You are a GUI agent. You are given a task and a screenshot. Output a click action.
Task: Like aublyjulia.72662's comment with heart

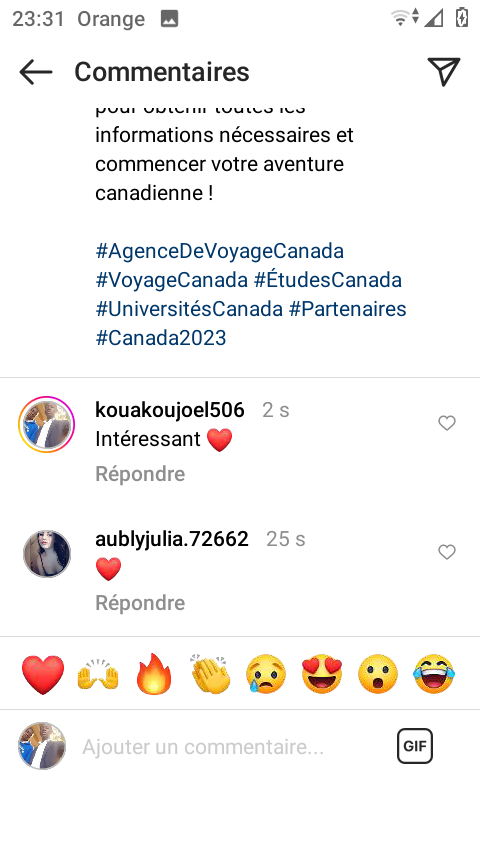(447, 552)
